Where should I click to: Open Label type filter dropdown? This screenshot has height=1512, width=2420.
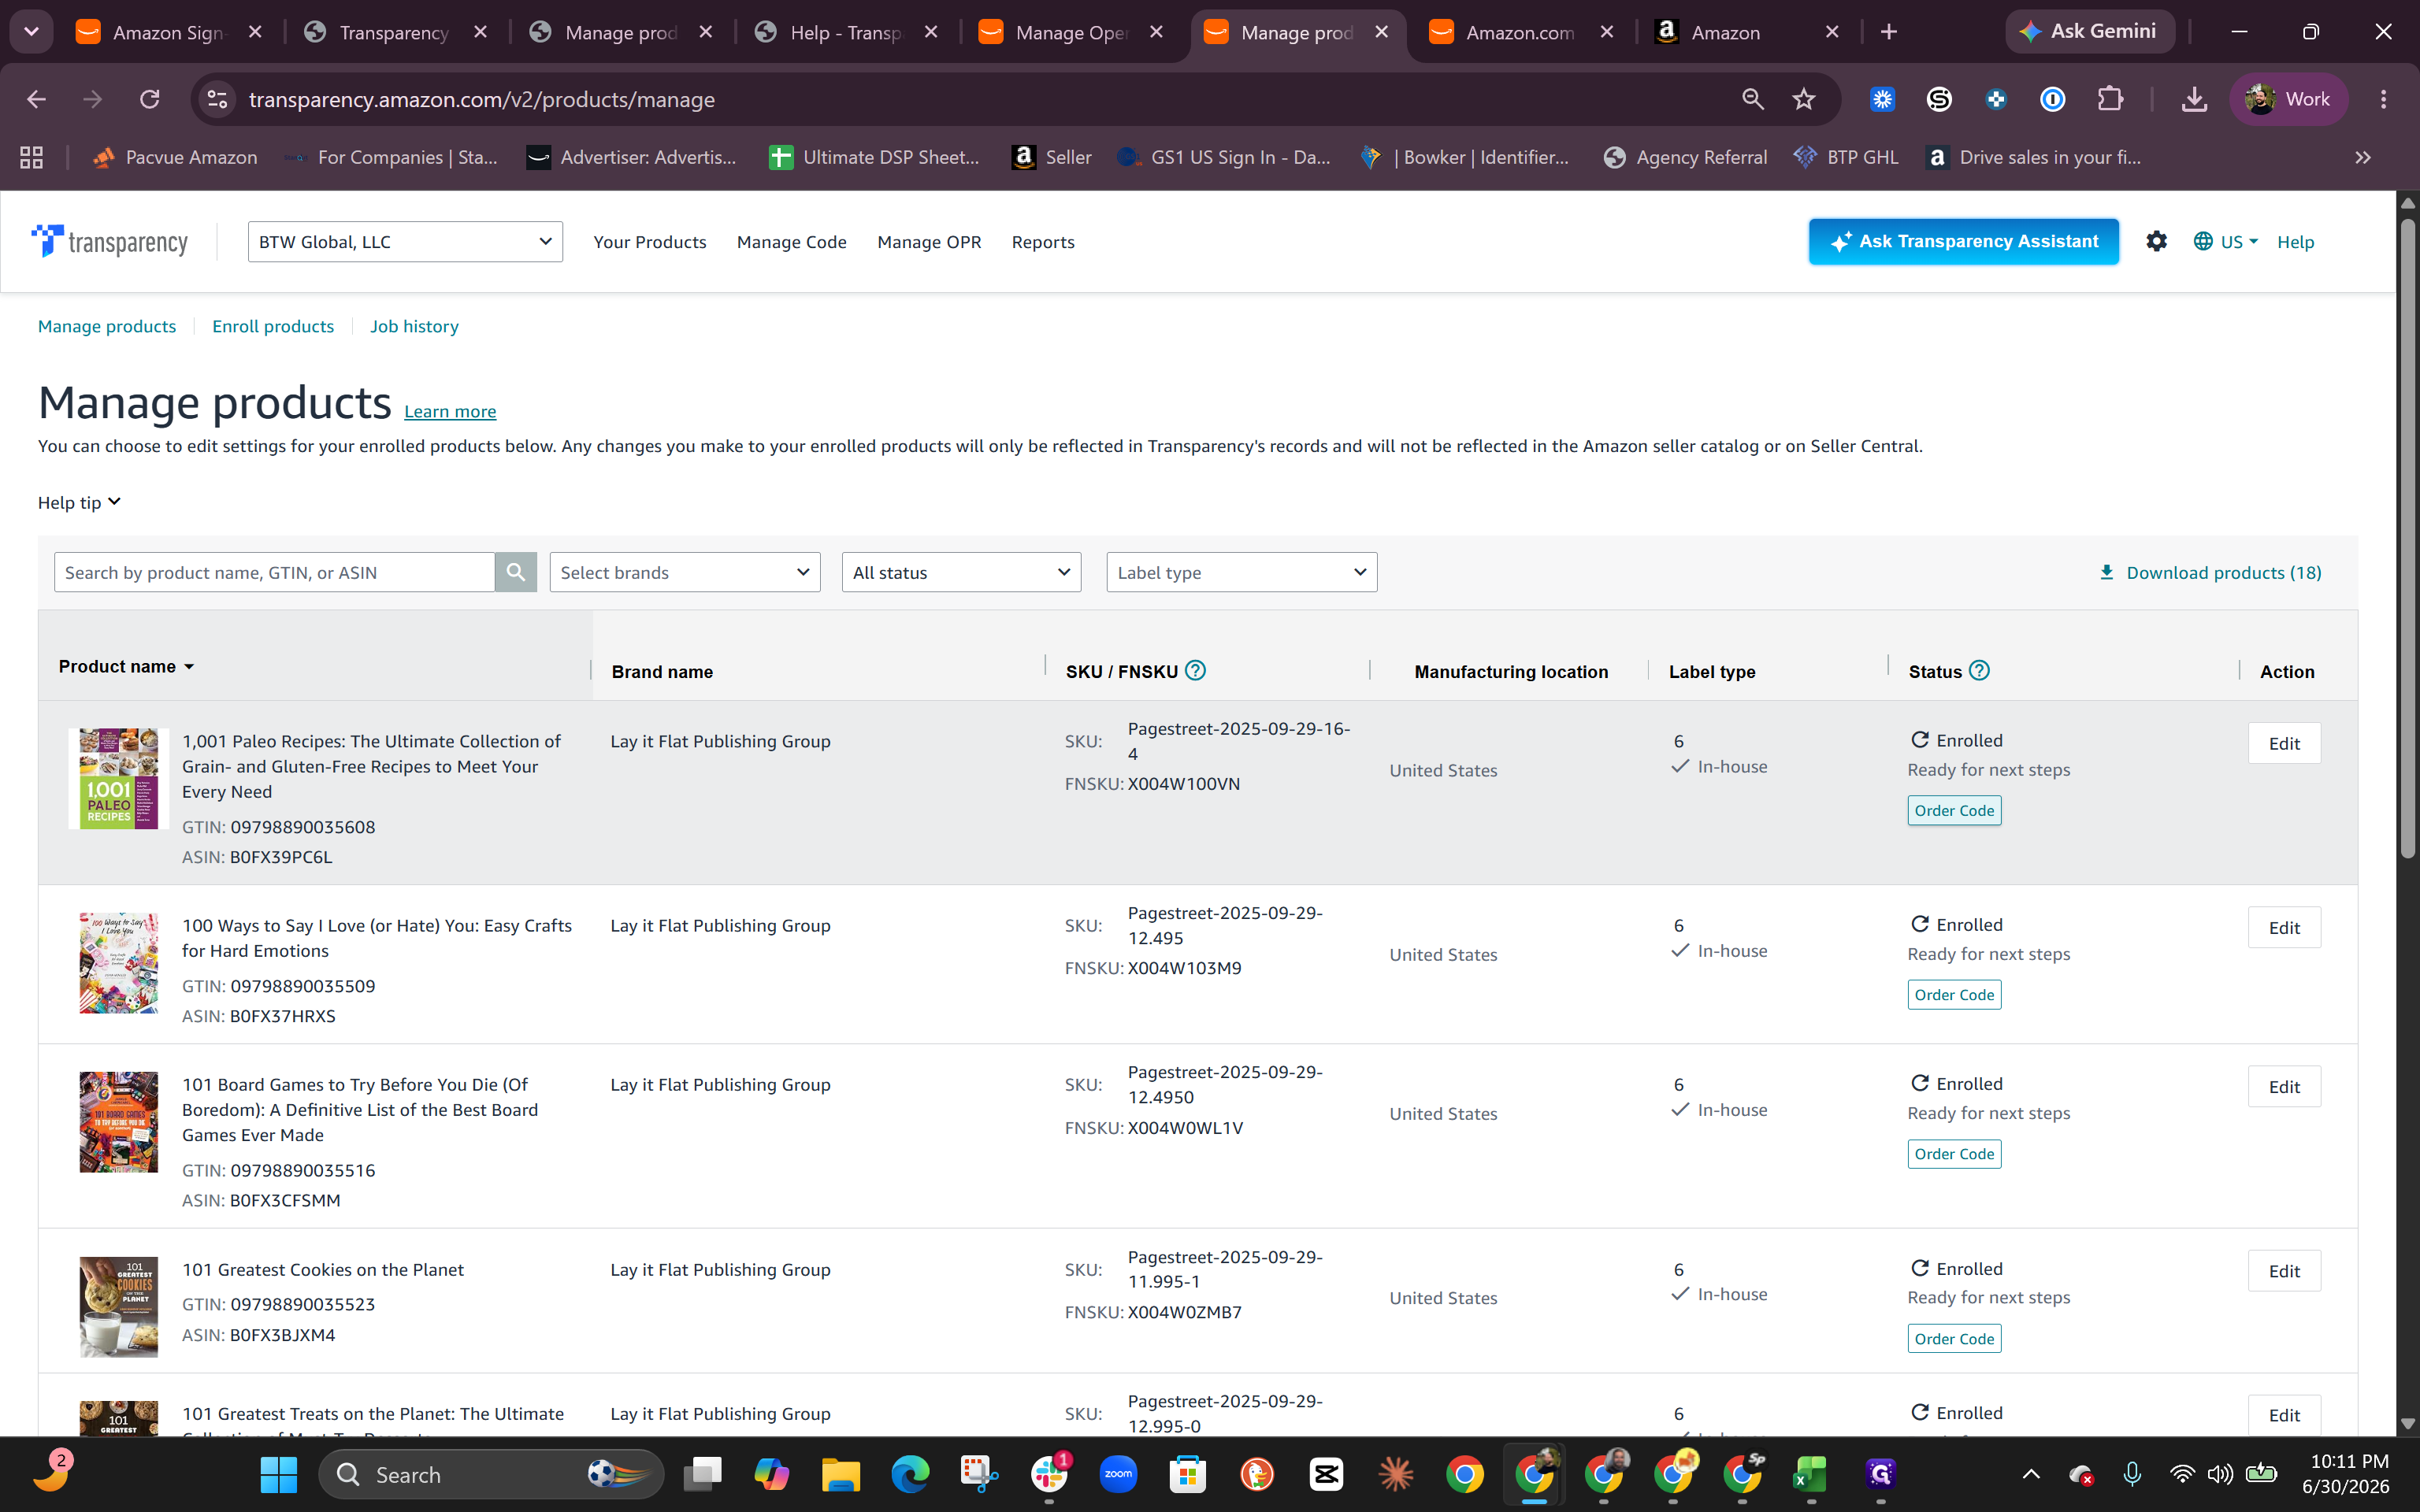1241,572
